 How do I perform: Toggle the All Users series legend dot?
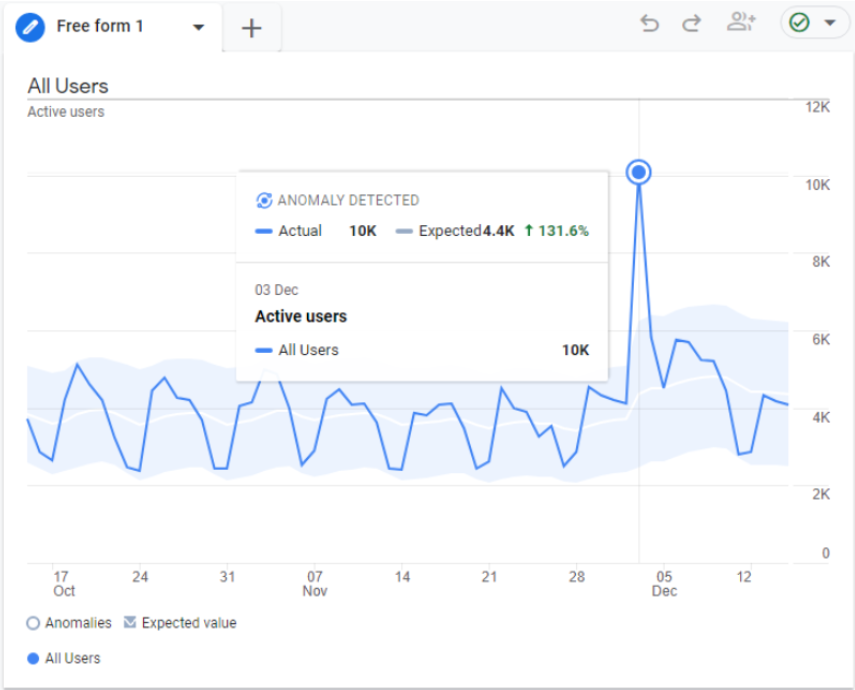click(34, 658)
